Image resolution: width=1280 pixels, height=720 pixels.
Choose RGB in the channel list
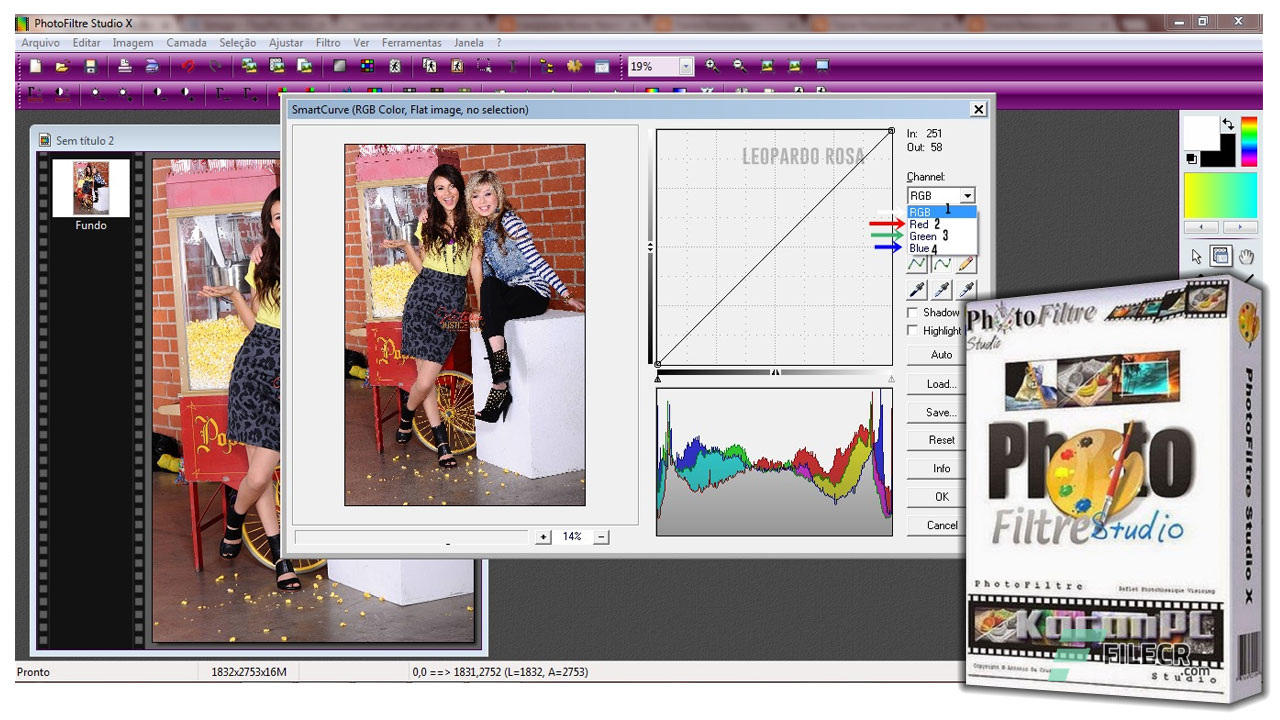pyautogui.click(x=941, y=212)
